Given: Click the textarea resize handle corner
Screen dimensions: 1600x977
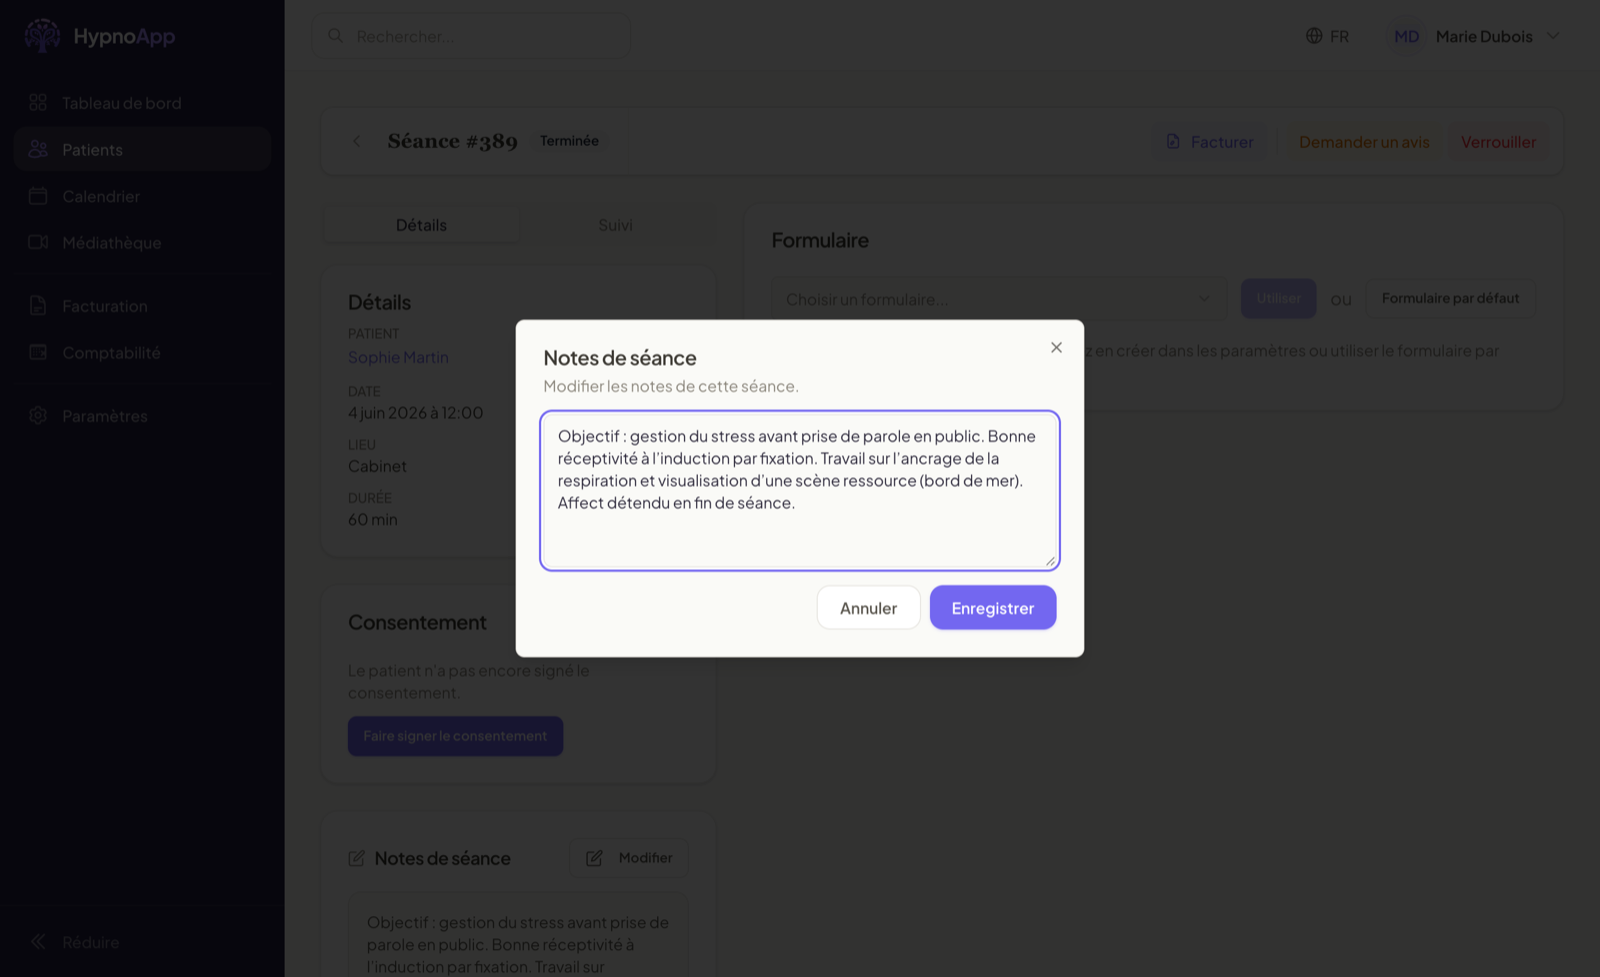Looking at the screenshot, I should tap(1050, 561).
